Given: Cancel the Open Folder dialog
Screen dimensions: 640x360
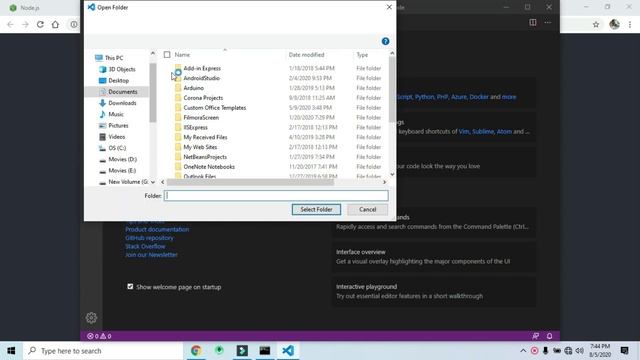Looking at the screenshot, I should 367,209.
